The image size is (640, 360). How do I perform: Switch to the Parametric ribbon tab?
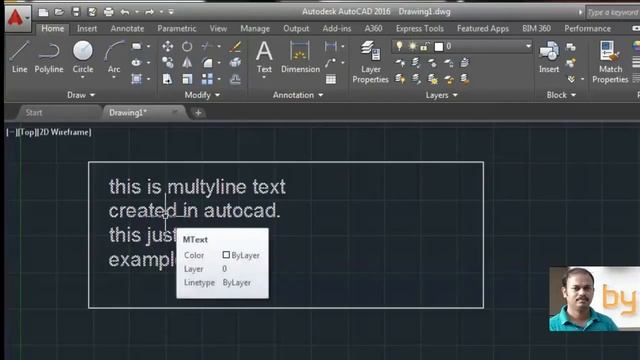tap(177, 29)
